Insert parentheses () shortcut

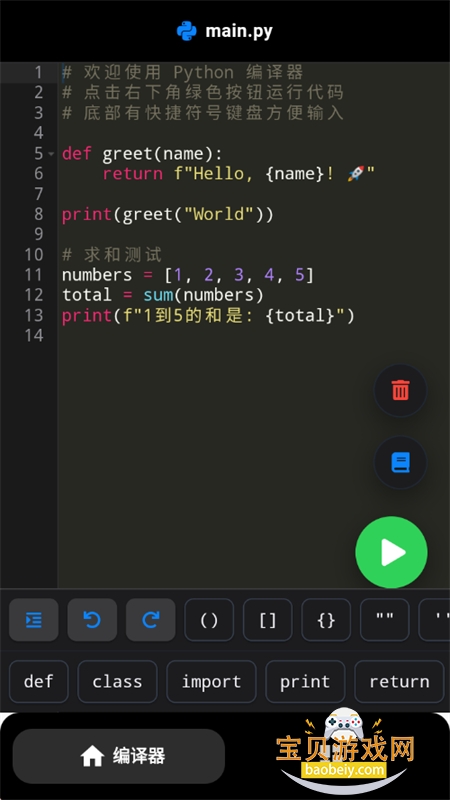click(209, 620)
